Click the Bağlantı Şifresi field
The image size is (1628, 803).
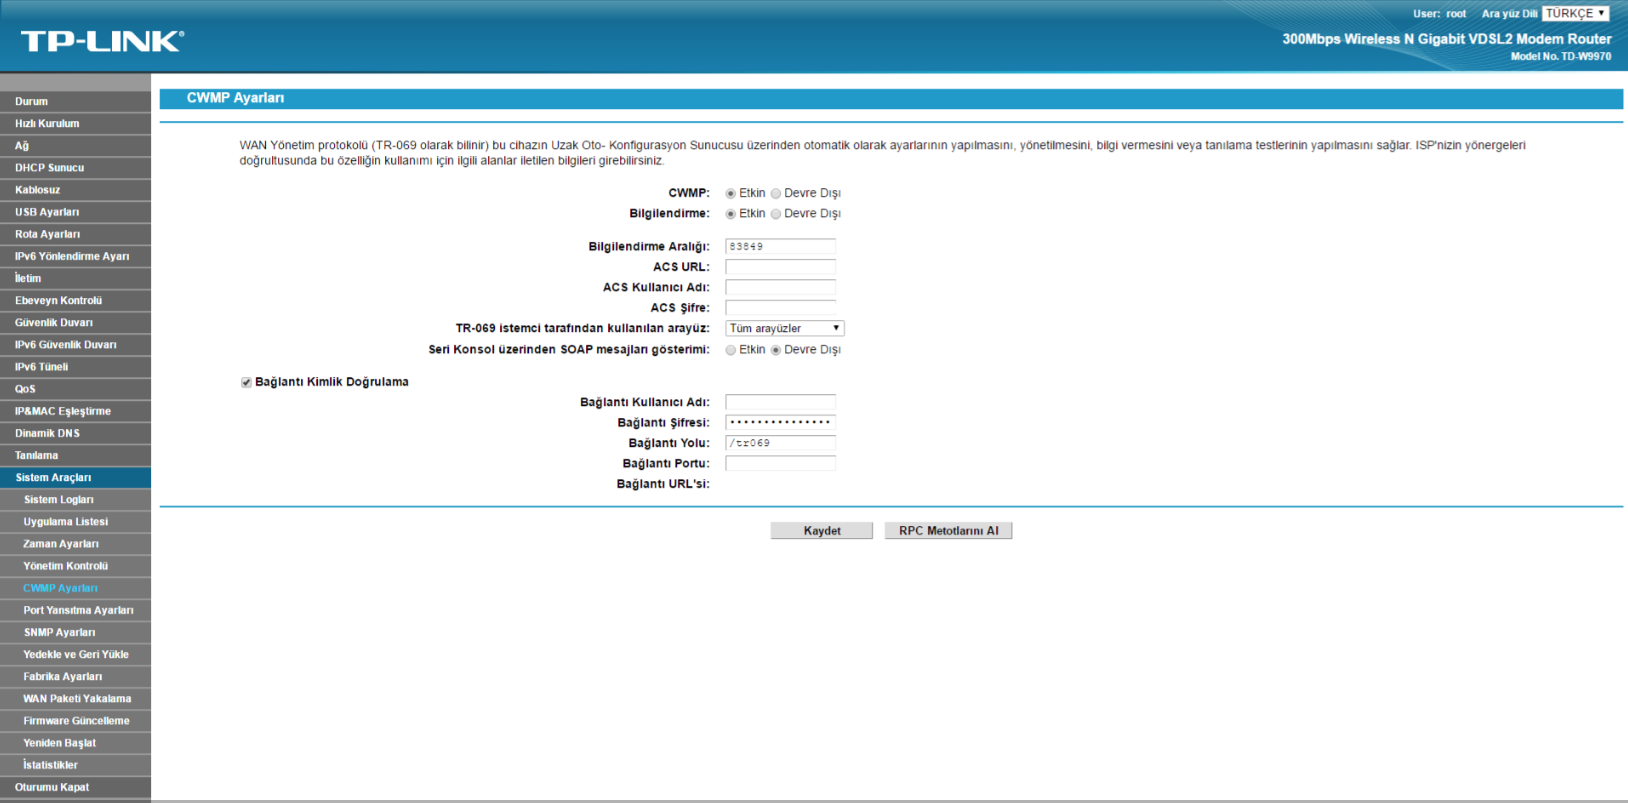coord(780,422)
